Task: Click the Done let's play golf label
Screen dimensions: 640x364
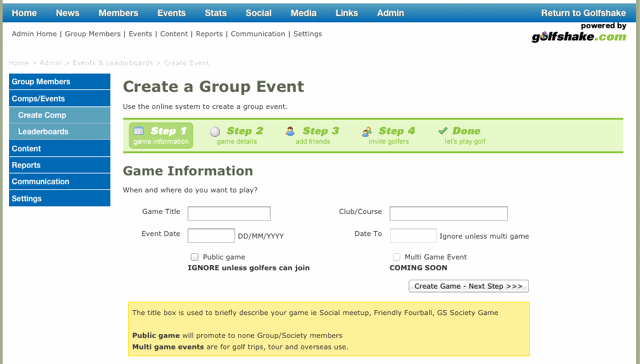Action: pyautogui.click(x=465, y=142)
